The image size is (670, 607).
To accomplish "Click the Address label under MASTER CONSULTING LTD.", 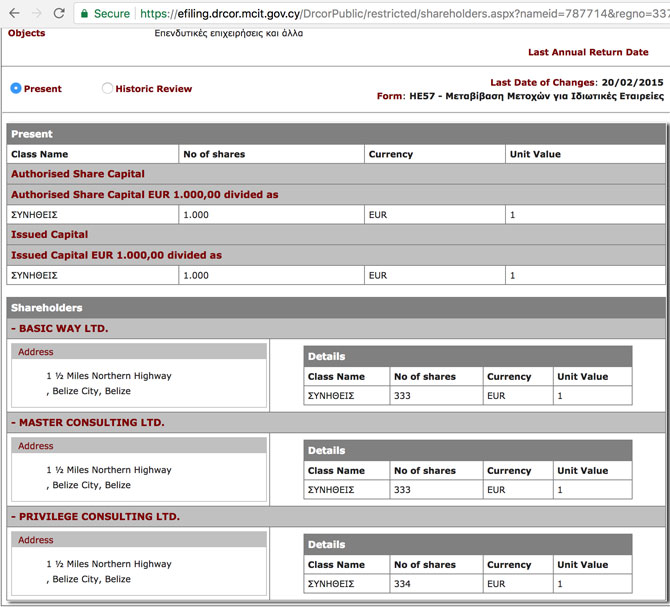I will click(x=36, y=446).
